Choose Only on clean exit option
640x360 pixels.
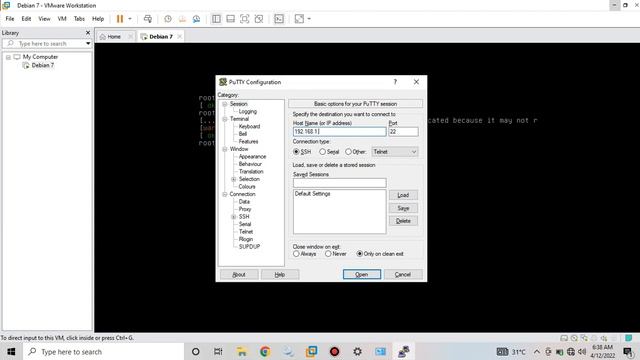360,254
